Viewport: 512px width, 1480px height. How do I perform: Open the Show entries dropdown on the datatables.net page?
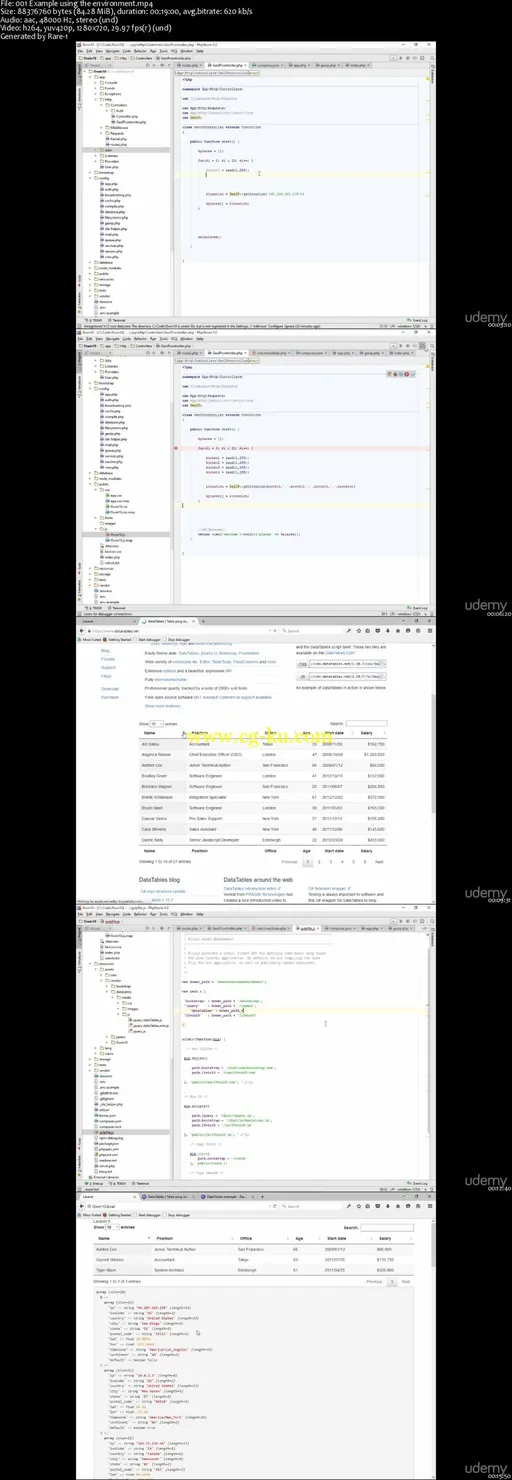156,723
